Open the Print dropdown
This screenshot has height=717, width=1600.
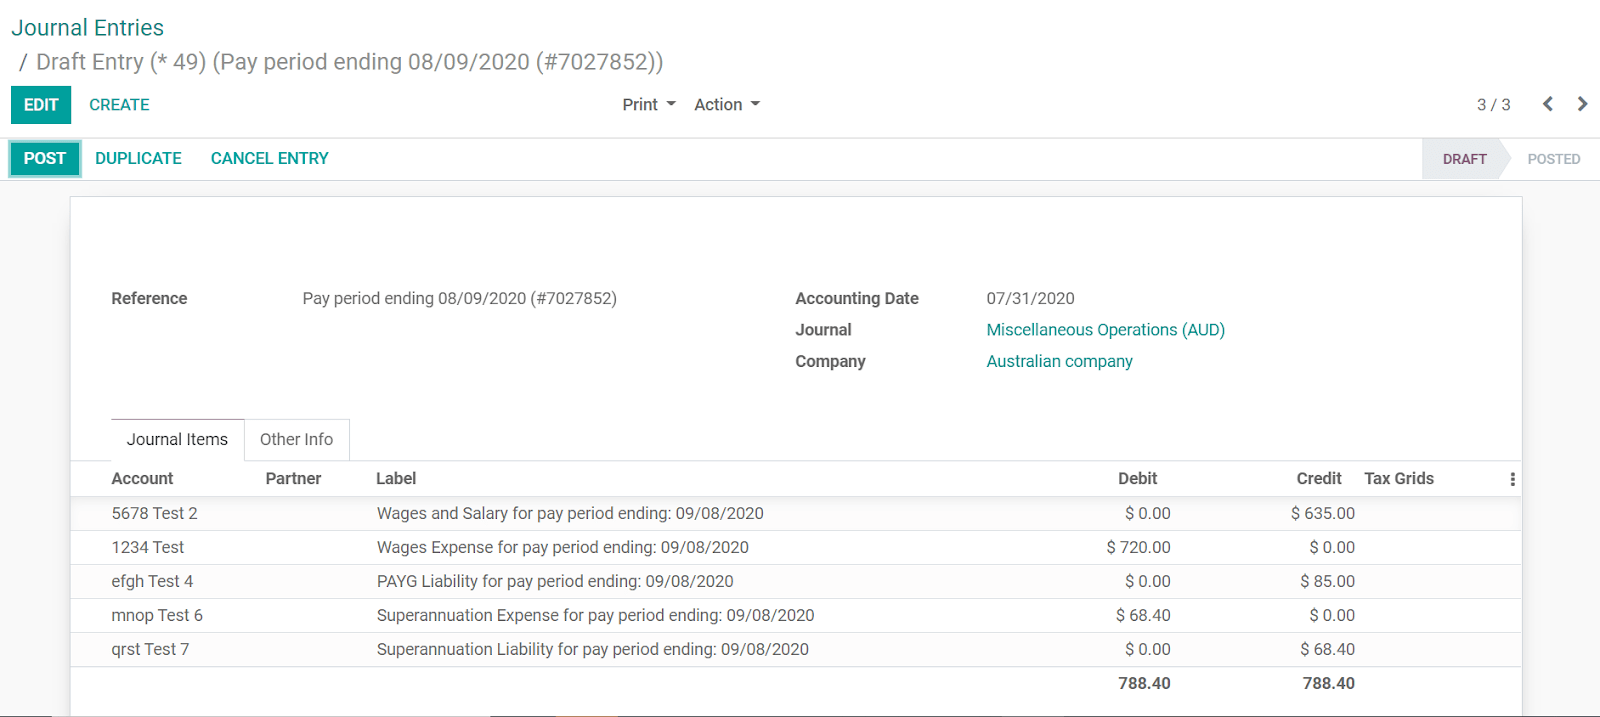click(x=648, y=105)
